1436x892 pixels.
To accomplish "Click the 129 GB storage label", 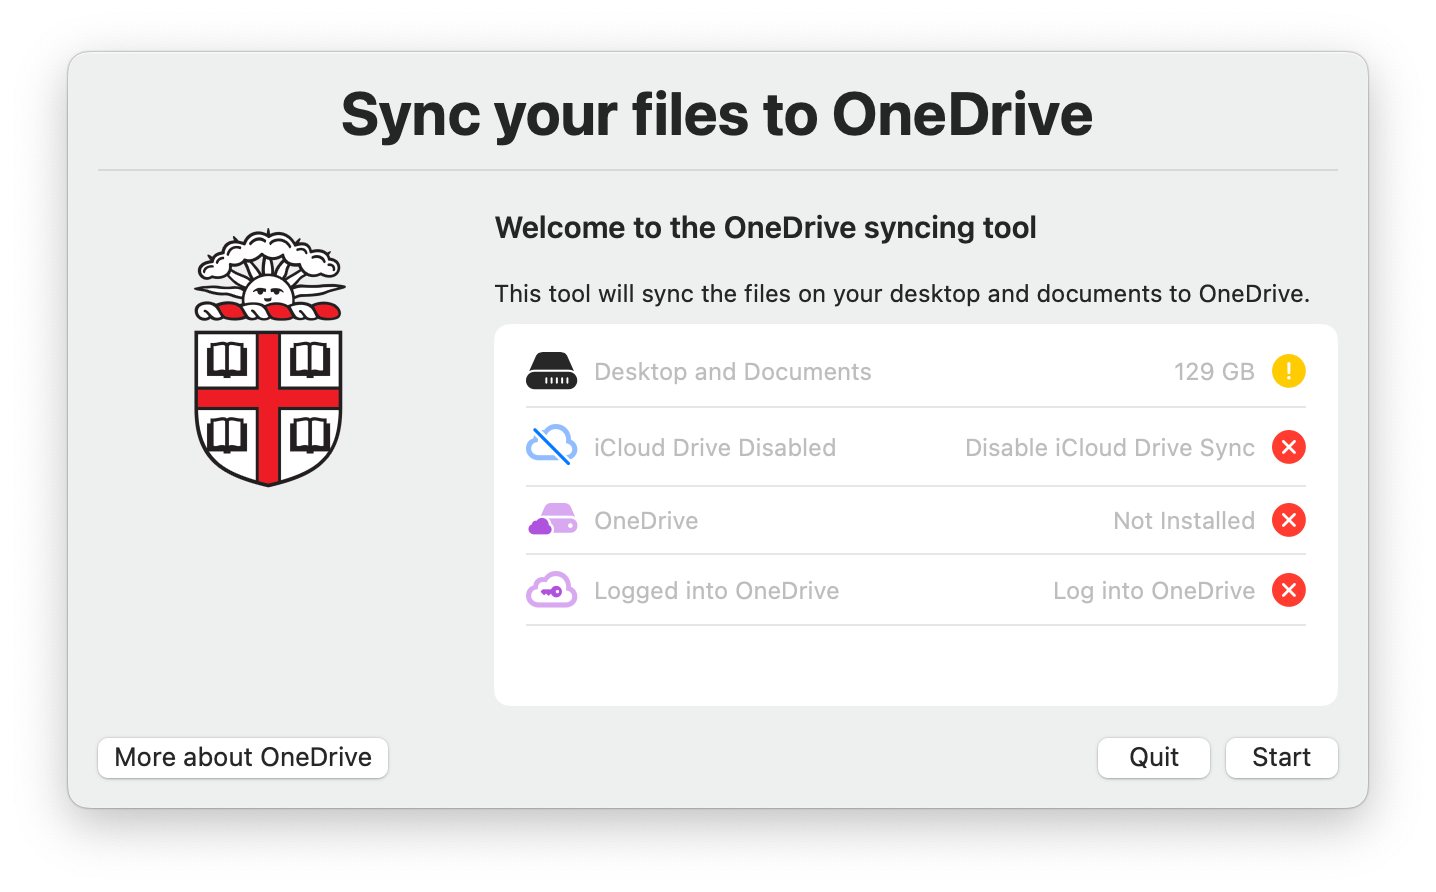I will [x=1214, y=371].
